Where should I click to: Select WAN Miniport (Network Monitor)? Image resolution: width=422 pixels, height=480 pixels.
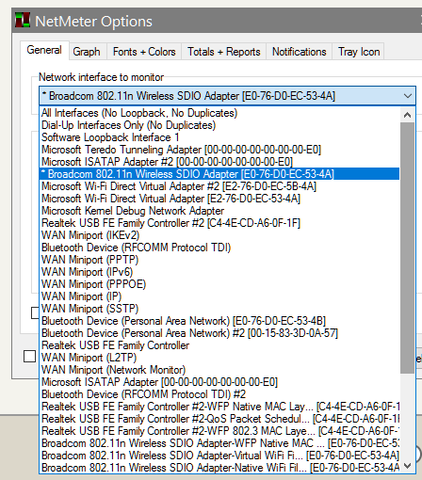(x=220, y=370)
